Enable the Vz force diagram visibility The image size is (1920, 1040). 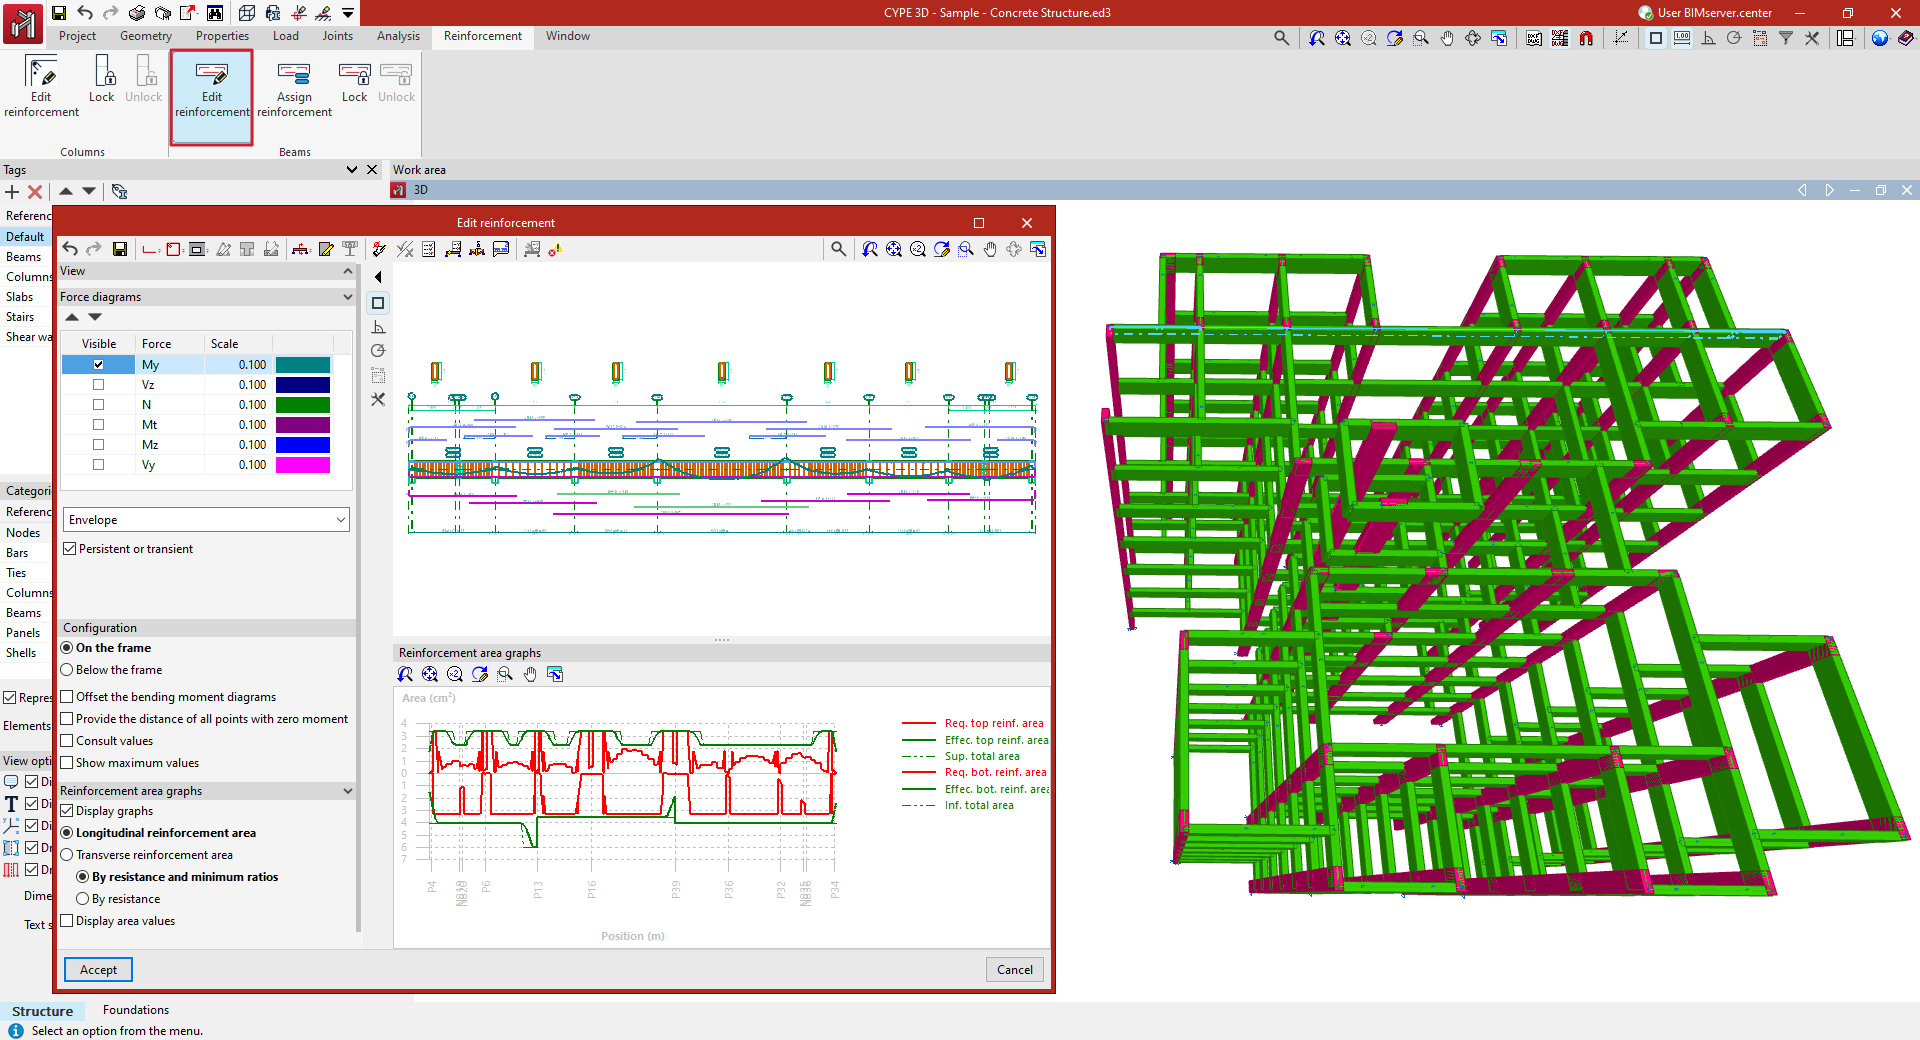point(98,385)
